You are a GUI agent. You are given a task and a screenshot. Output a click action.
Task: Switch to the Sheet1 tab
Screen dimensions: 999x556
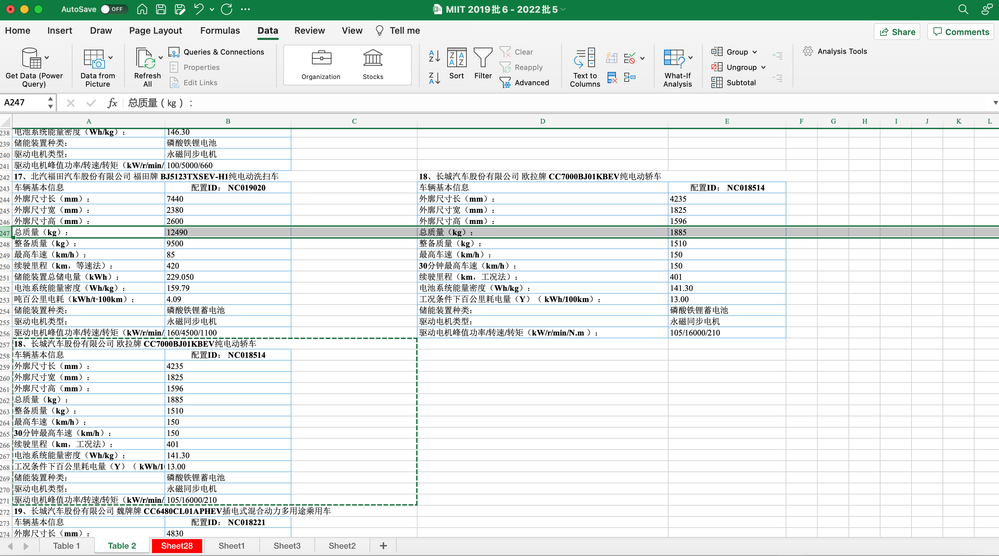pyautogui.click(x=231, y=546)
